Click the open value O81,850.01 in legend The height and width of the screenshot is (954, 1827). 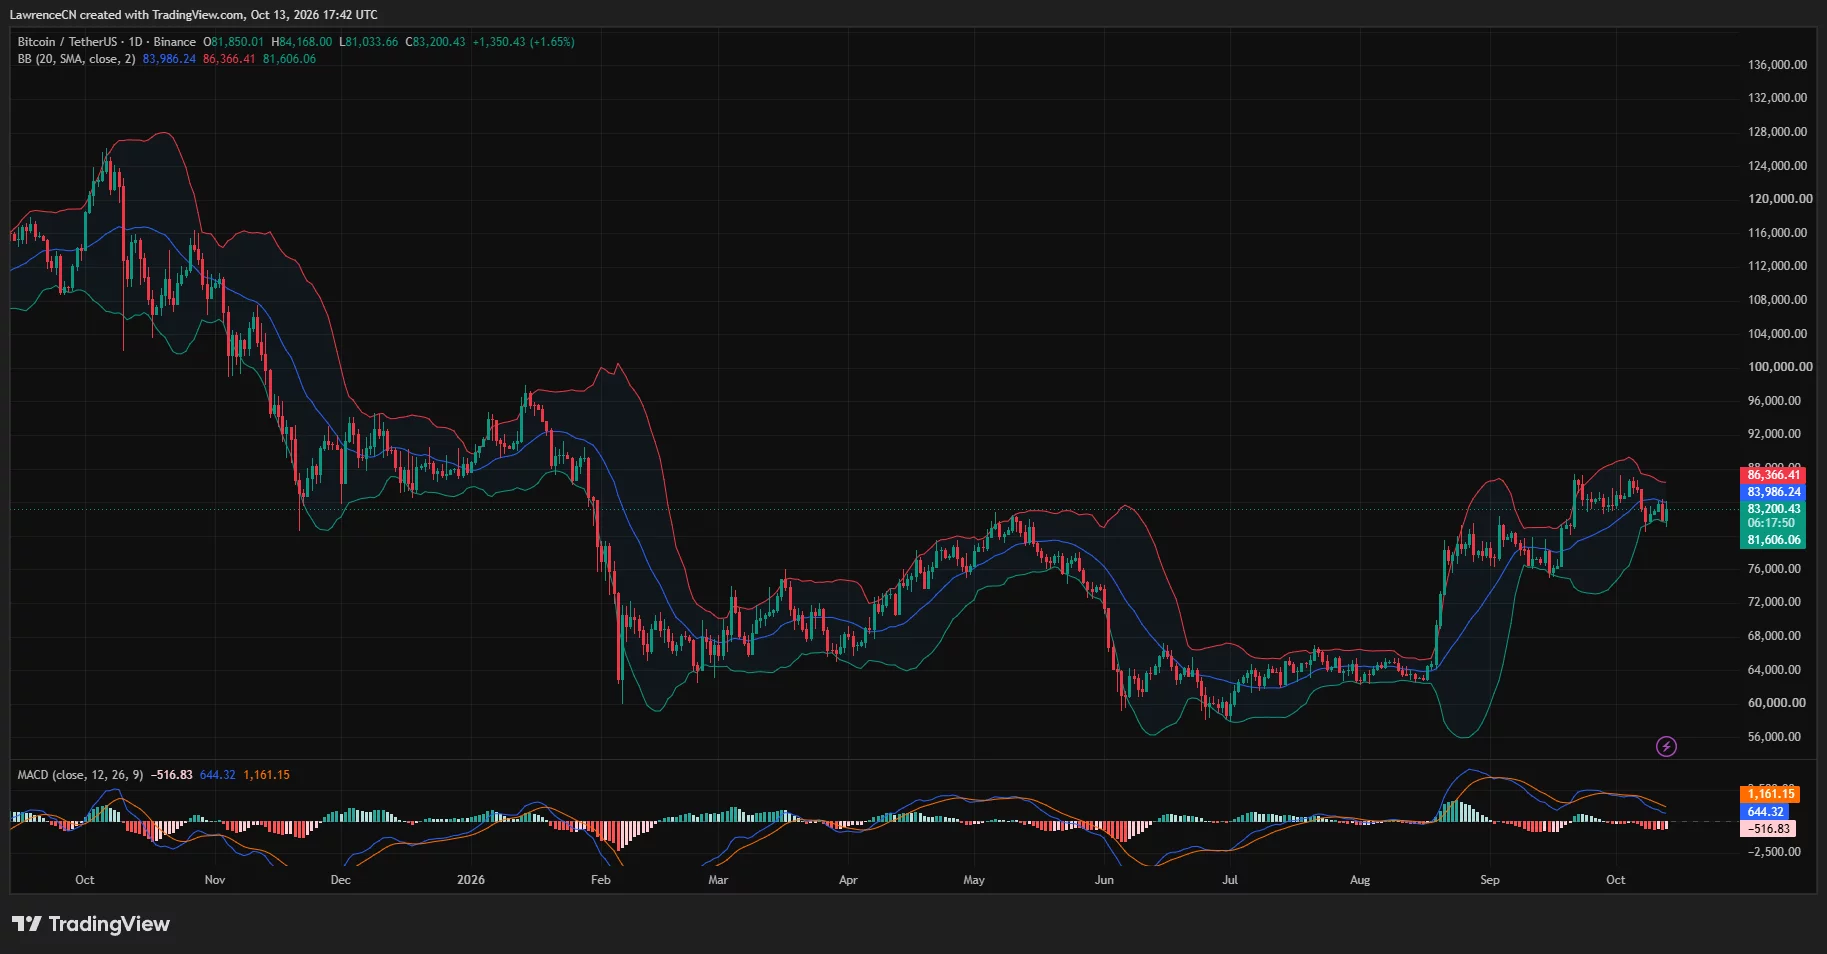pyautogui.click(x=234, y=42)
